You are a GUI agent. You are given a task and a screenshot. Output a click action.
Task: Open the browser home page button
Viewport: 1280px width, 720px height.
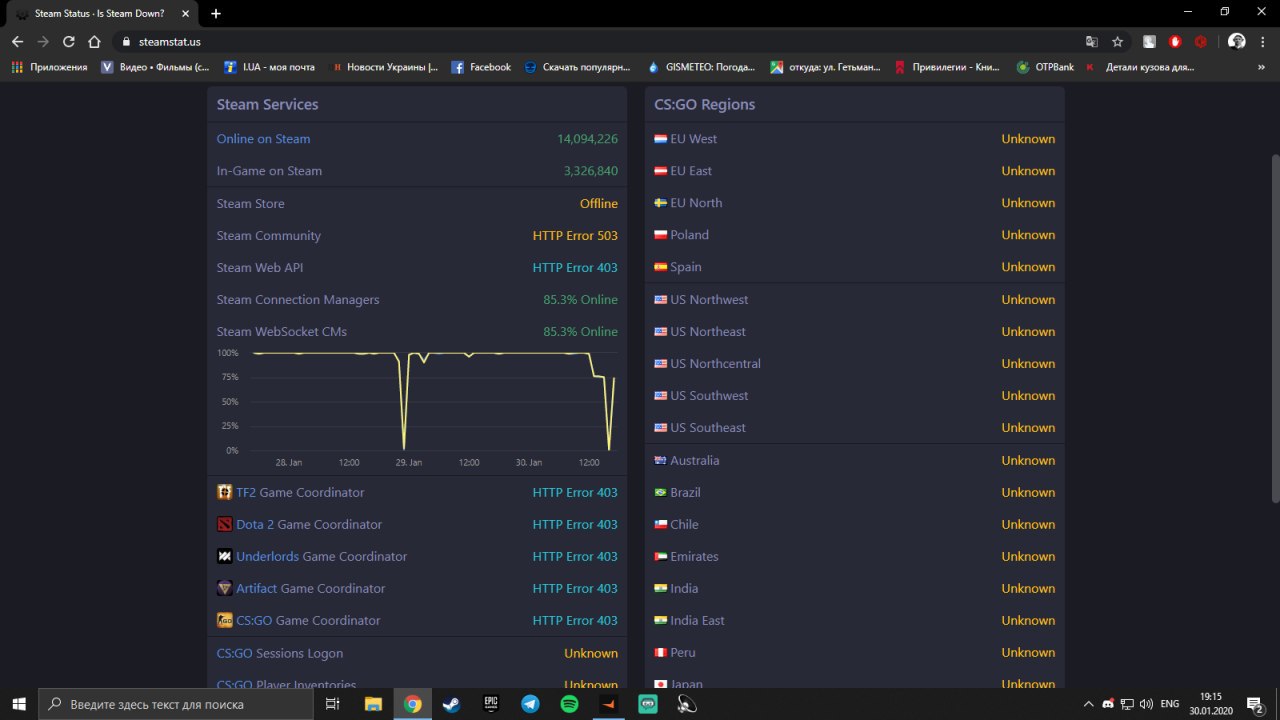point(94,42)
